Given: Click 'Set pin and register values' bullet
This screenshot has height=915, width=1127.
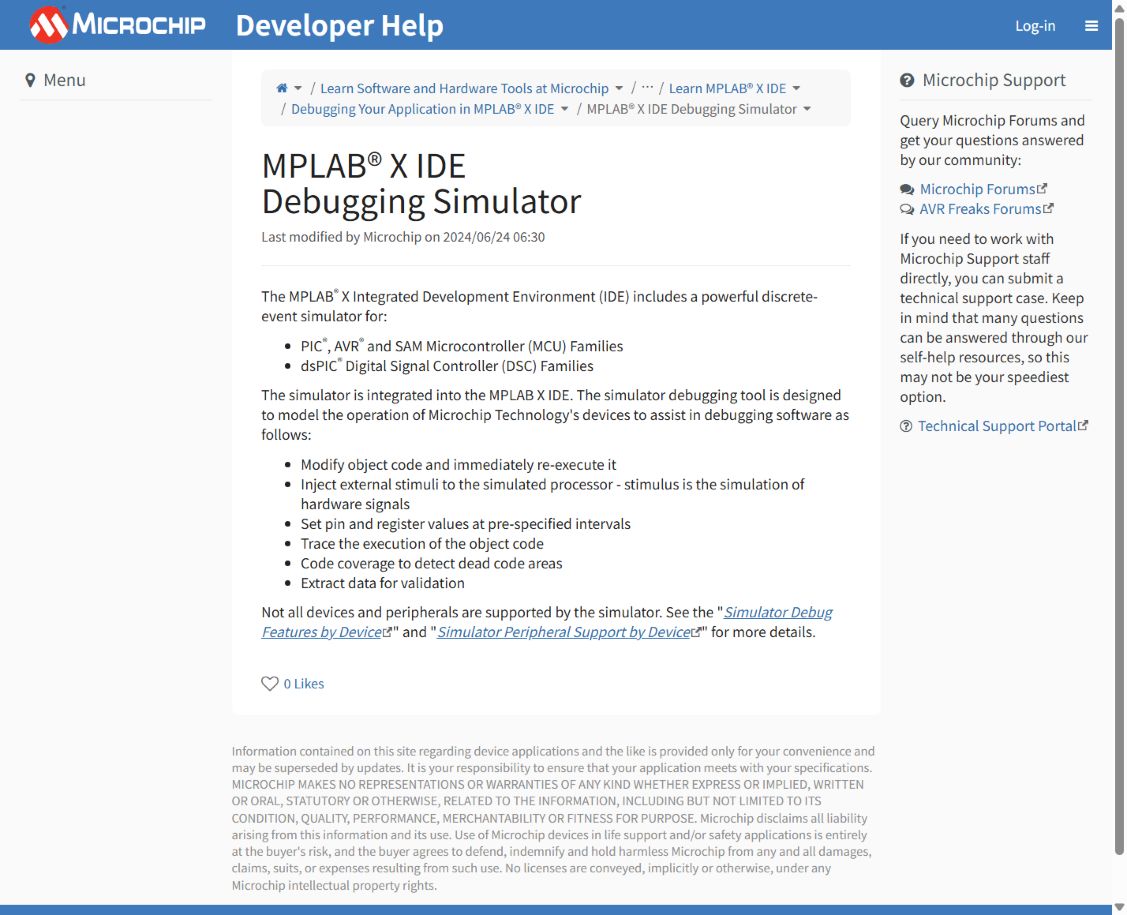Looking at the screenshot, I should (x=465, y=524).
